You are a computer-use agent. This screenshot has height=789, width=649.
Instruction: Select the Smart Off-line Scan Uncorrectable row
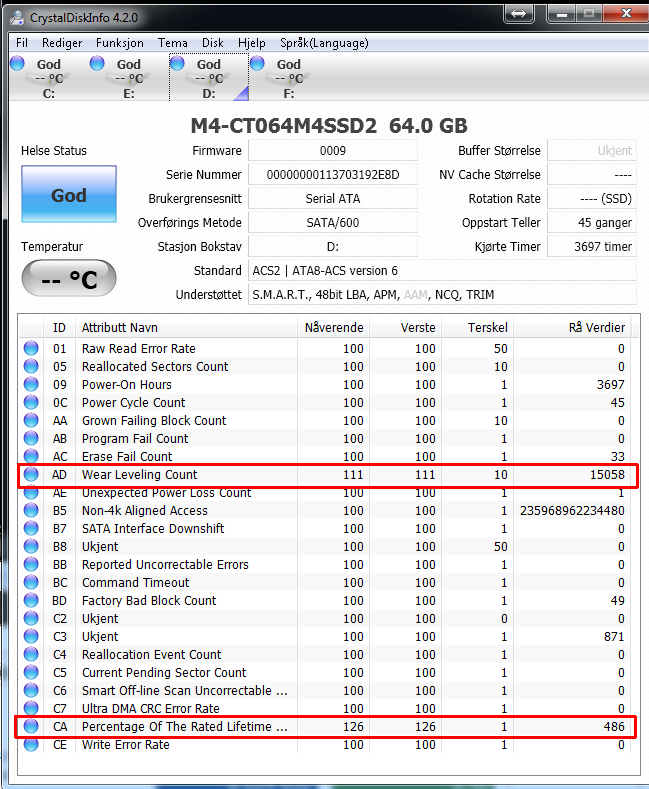click(x=325, y=690)
